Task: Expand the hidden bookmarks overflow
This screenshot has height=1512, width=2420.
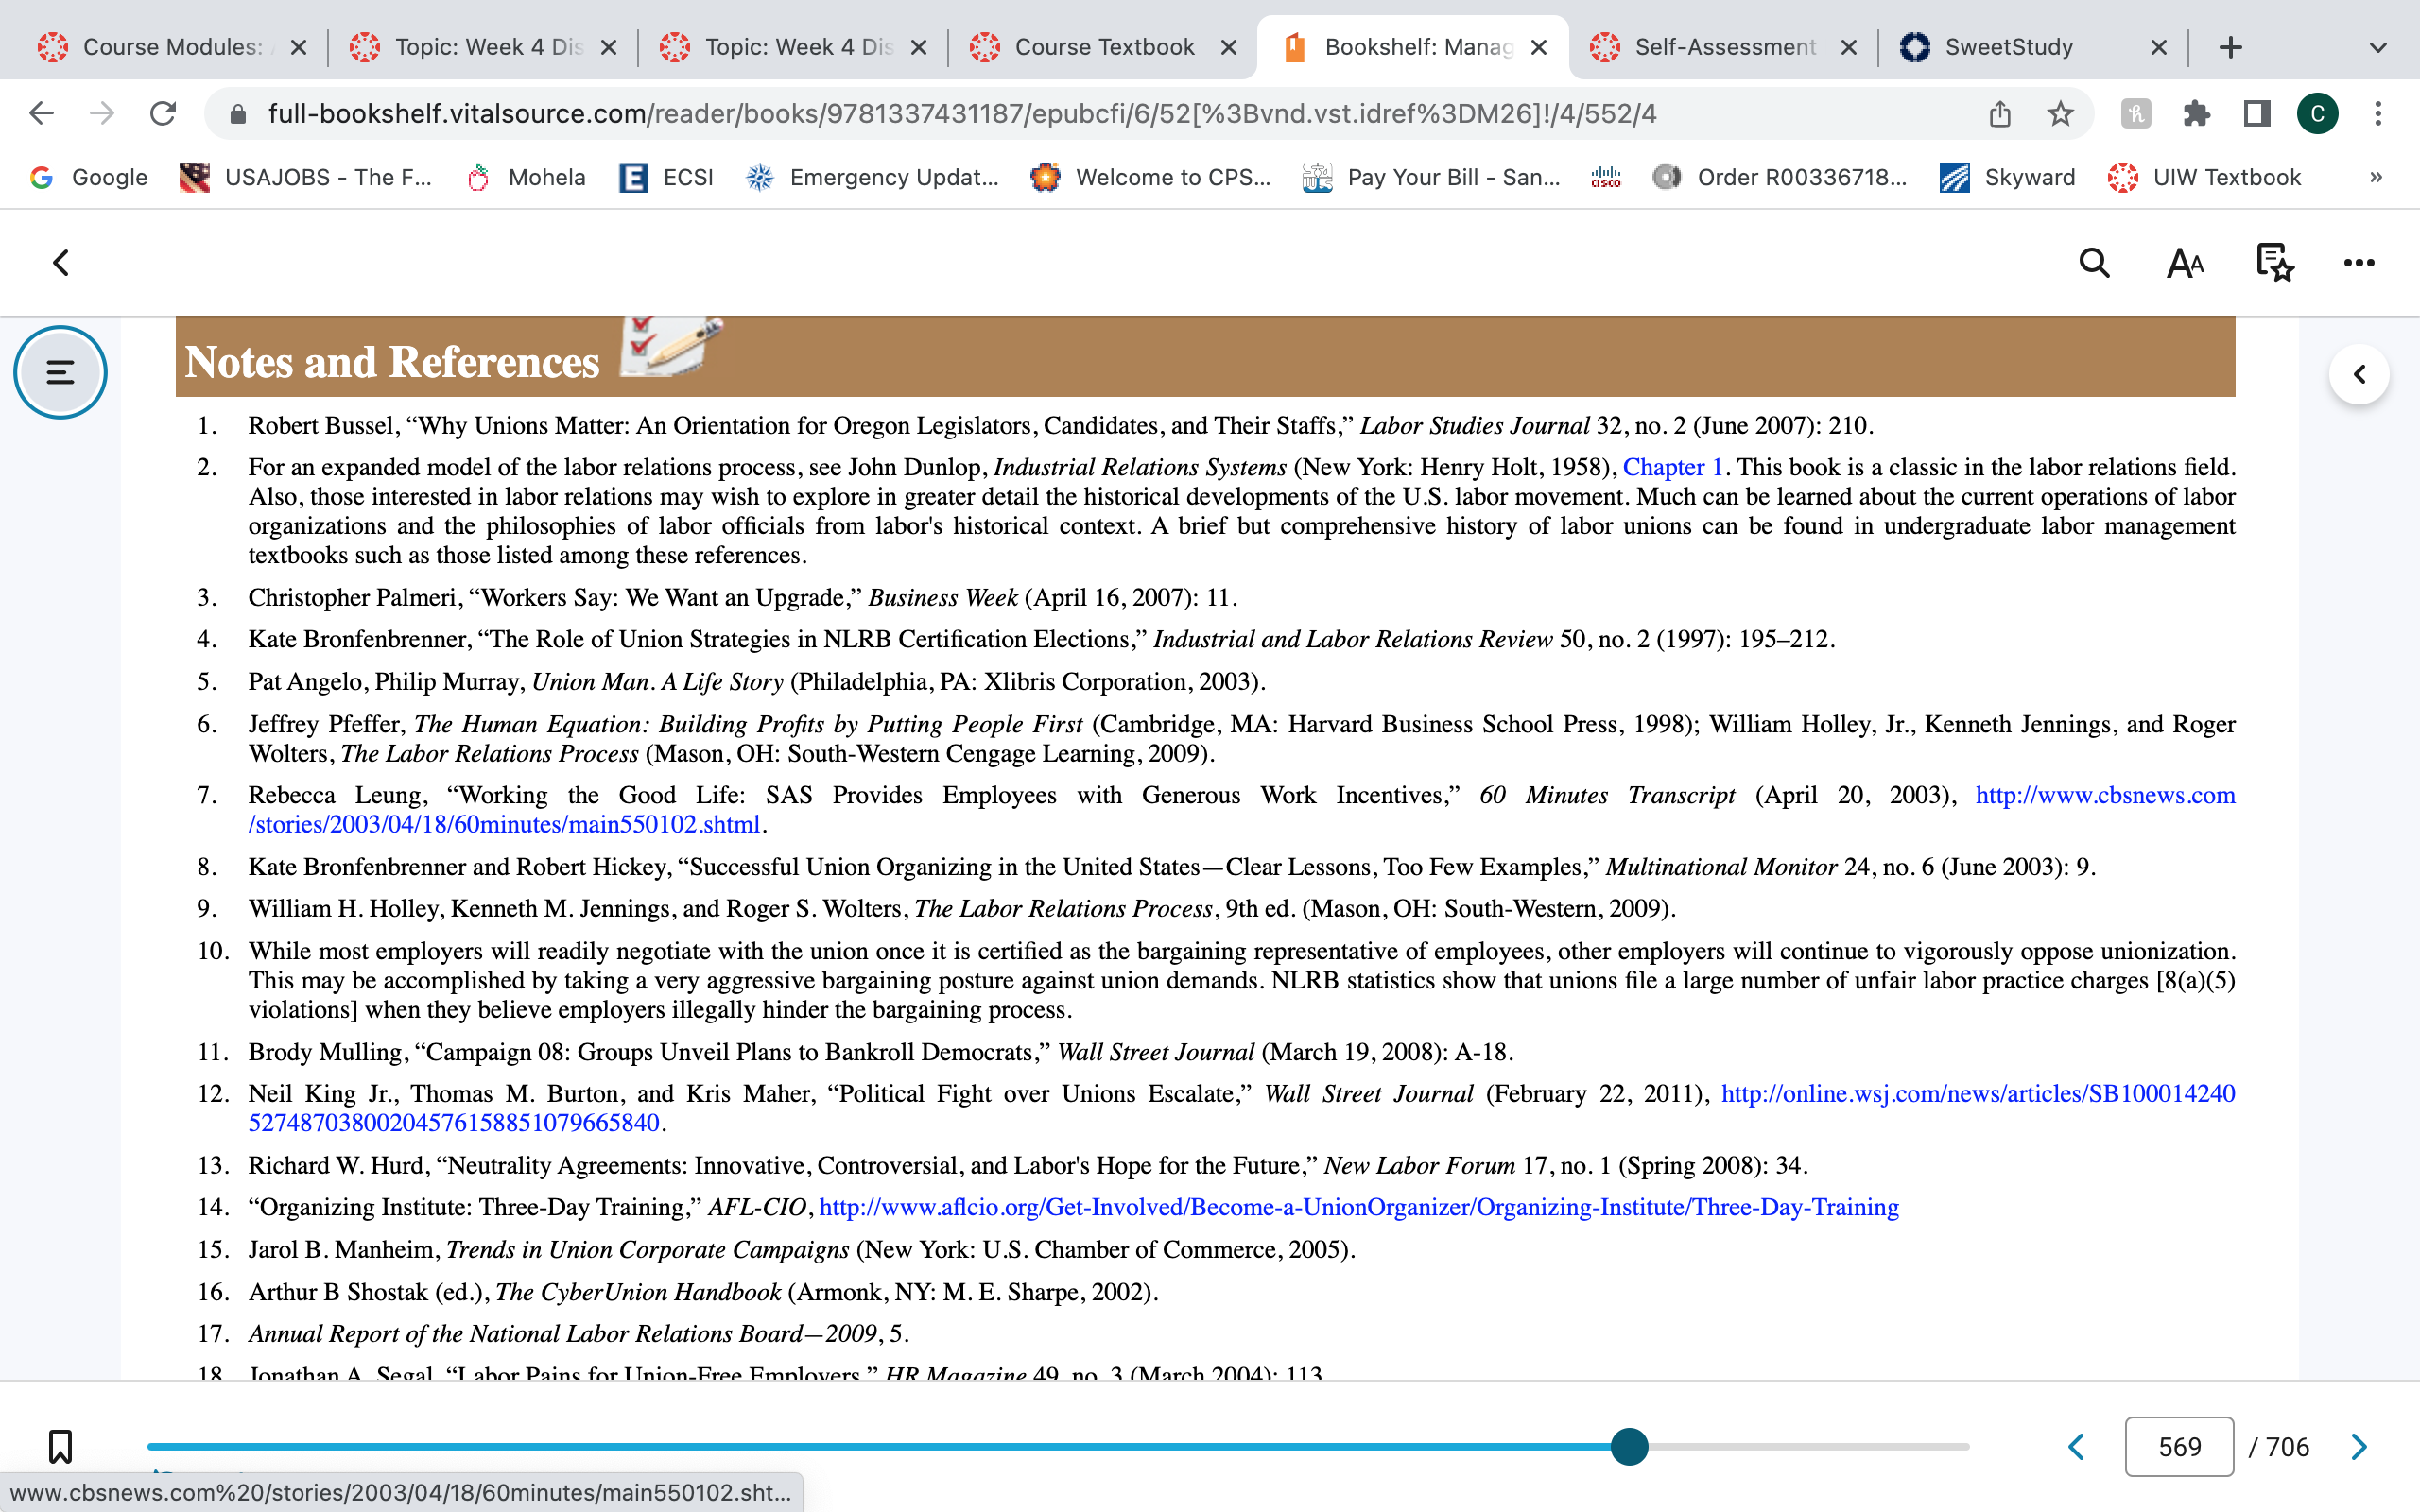Action: pos(2376,177)
